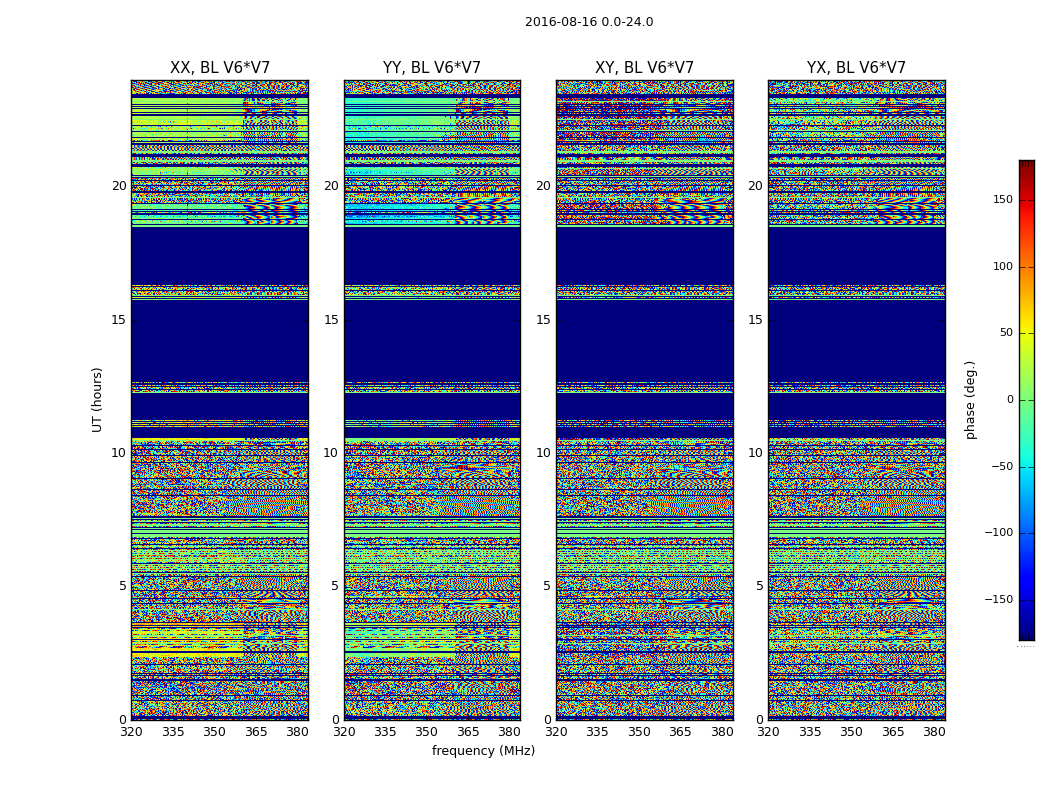Click the '335' frequency tick of XX plot

[173, 732]
